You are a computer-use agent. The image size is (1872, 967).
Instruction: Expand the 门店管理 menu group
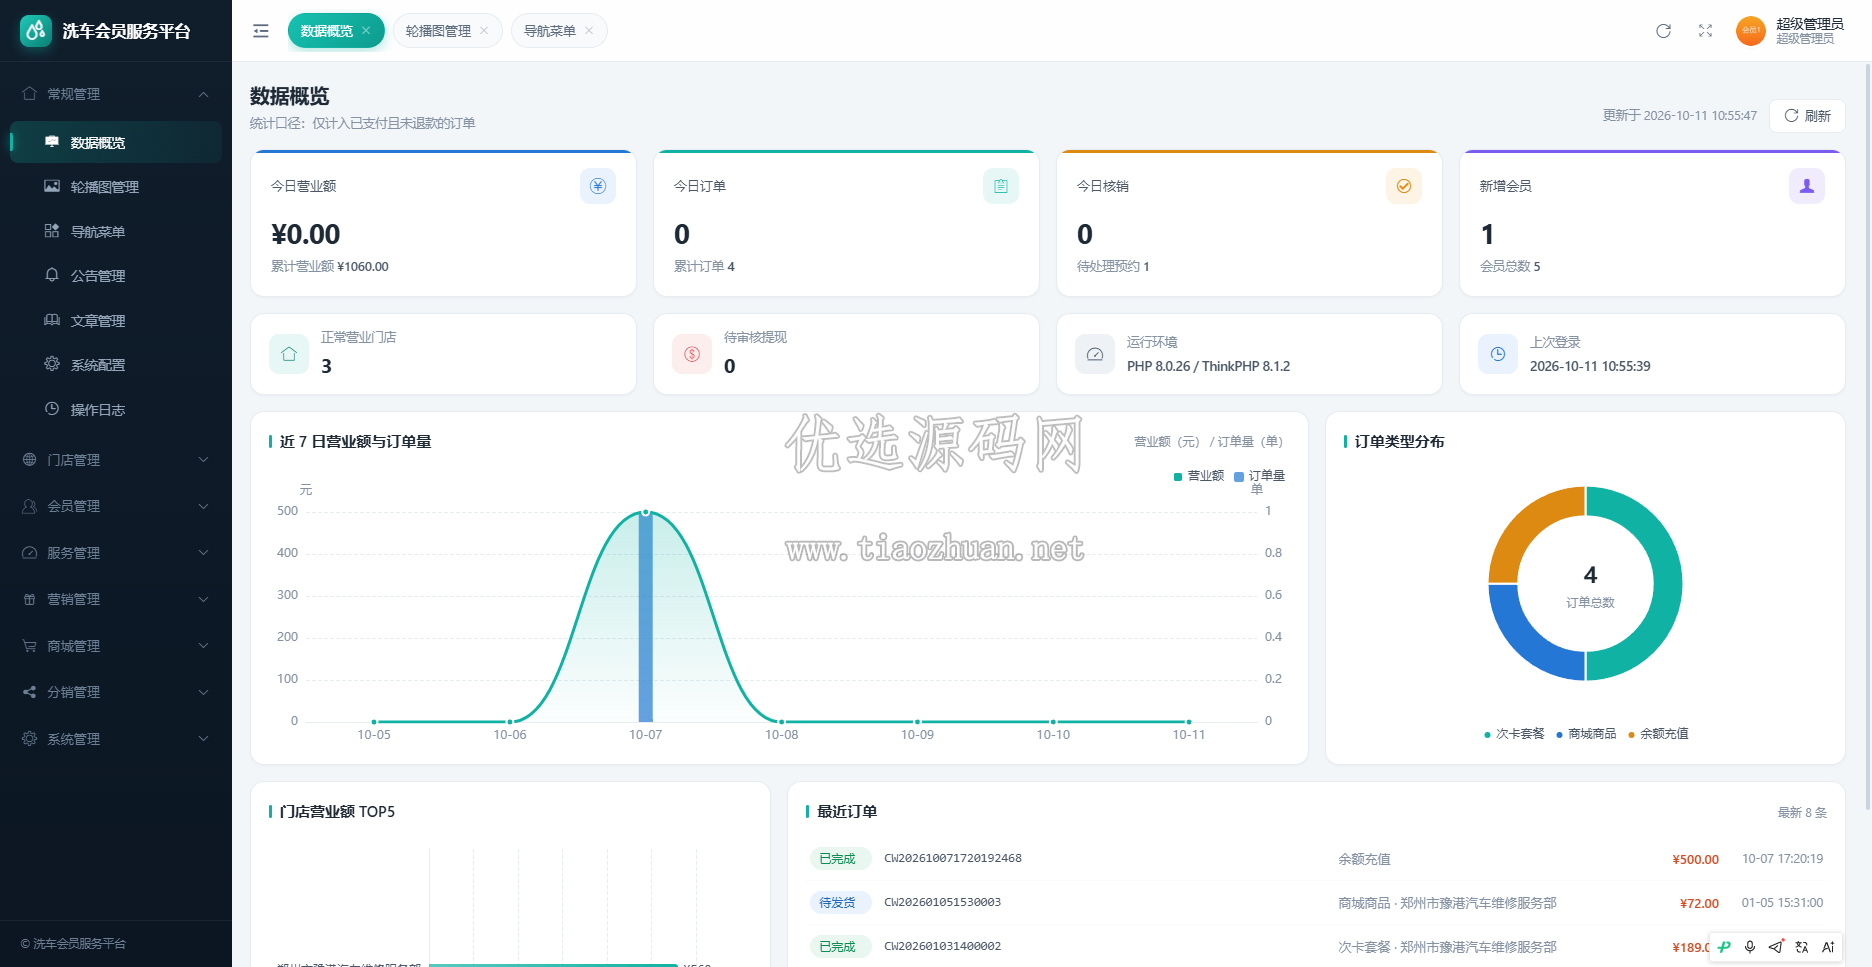(116, 460)
